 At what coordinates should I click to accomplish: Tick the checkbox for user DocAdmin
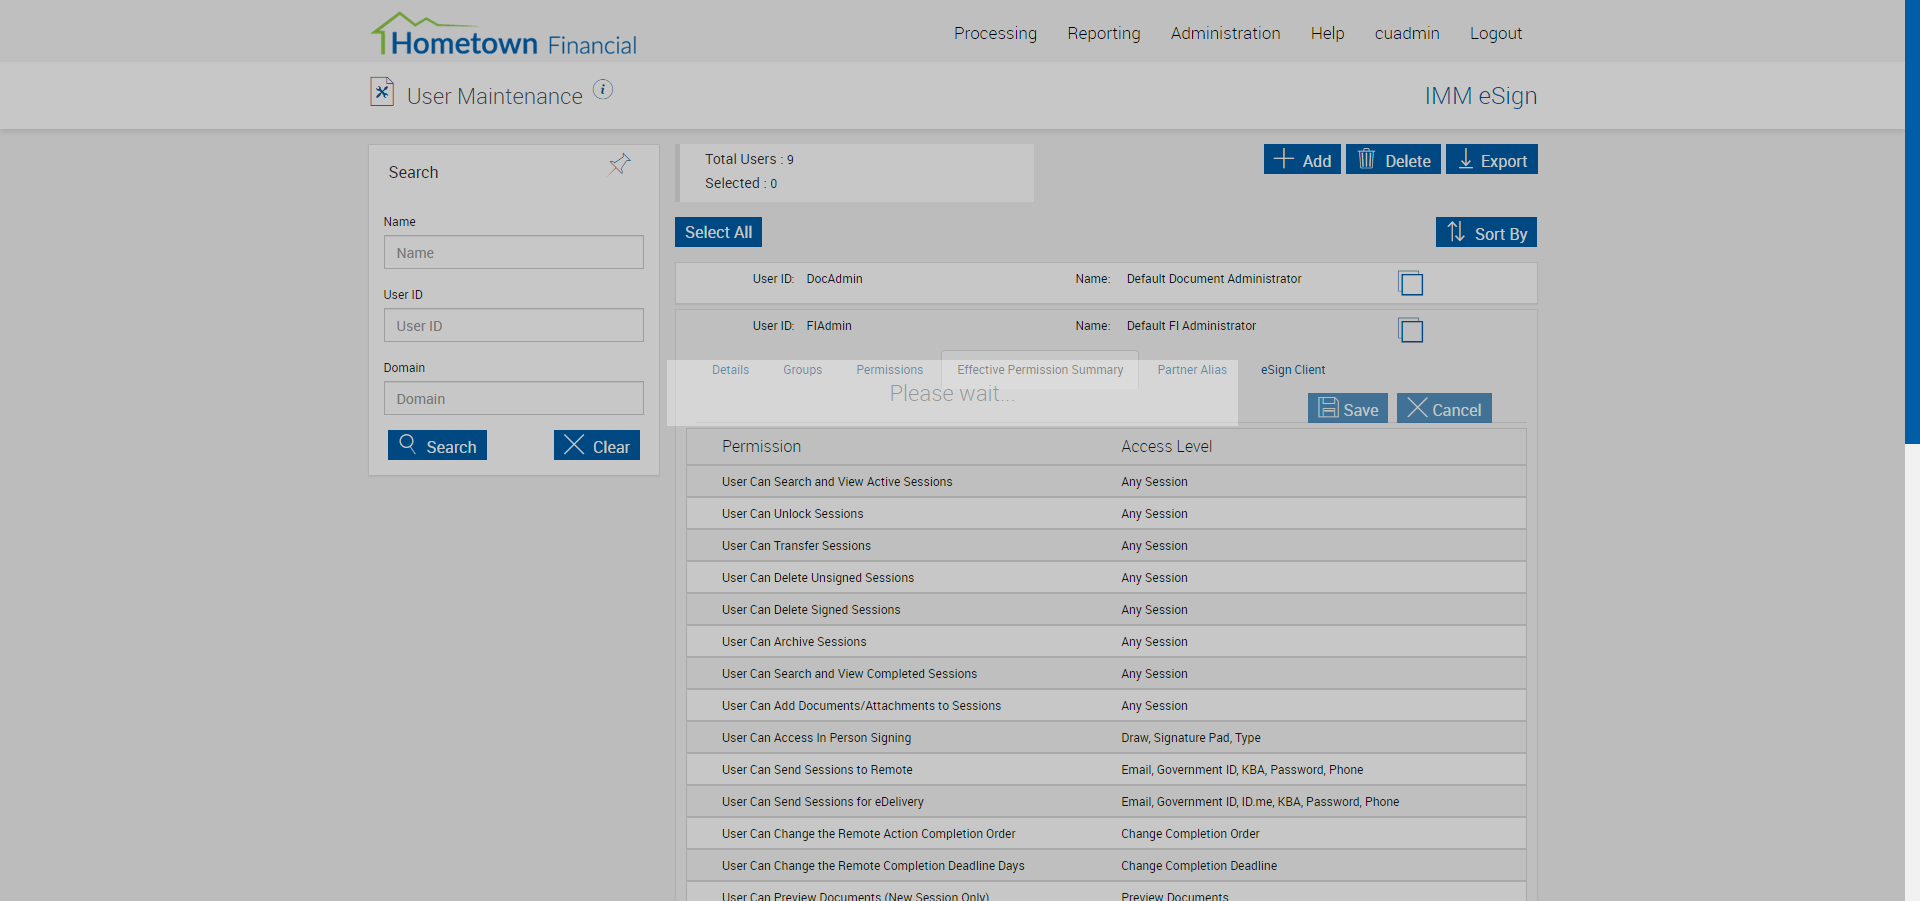coord(1411,283)
